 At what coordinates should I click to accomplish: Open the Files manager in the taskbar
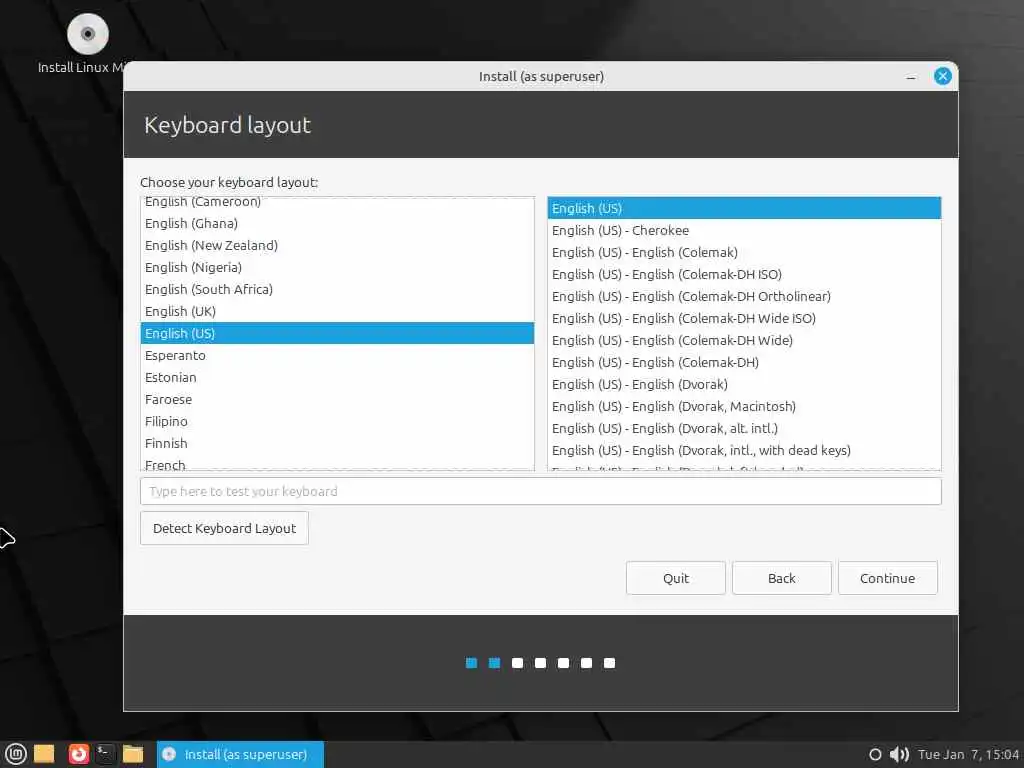[x=133, y=754]
